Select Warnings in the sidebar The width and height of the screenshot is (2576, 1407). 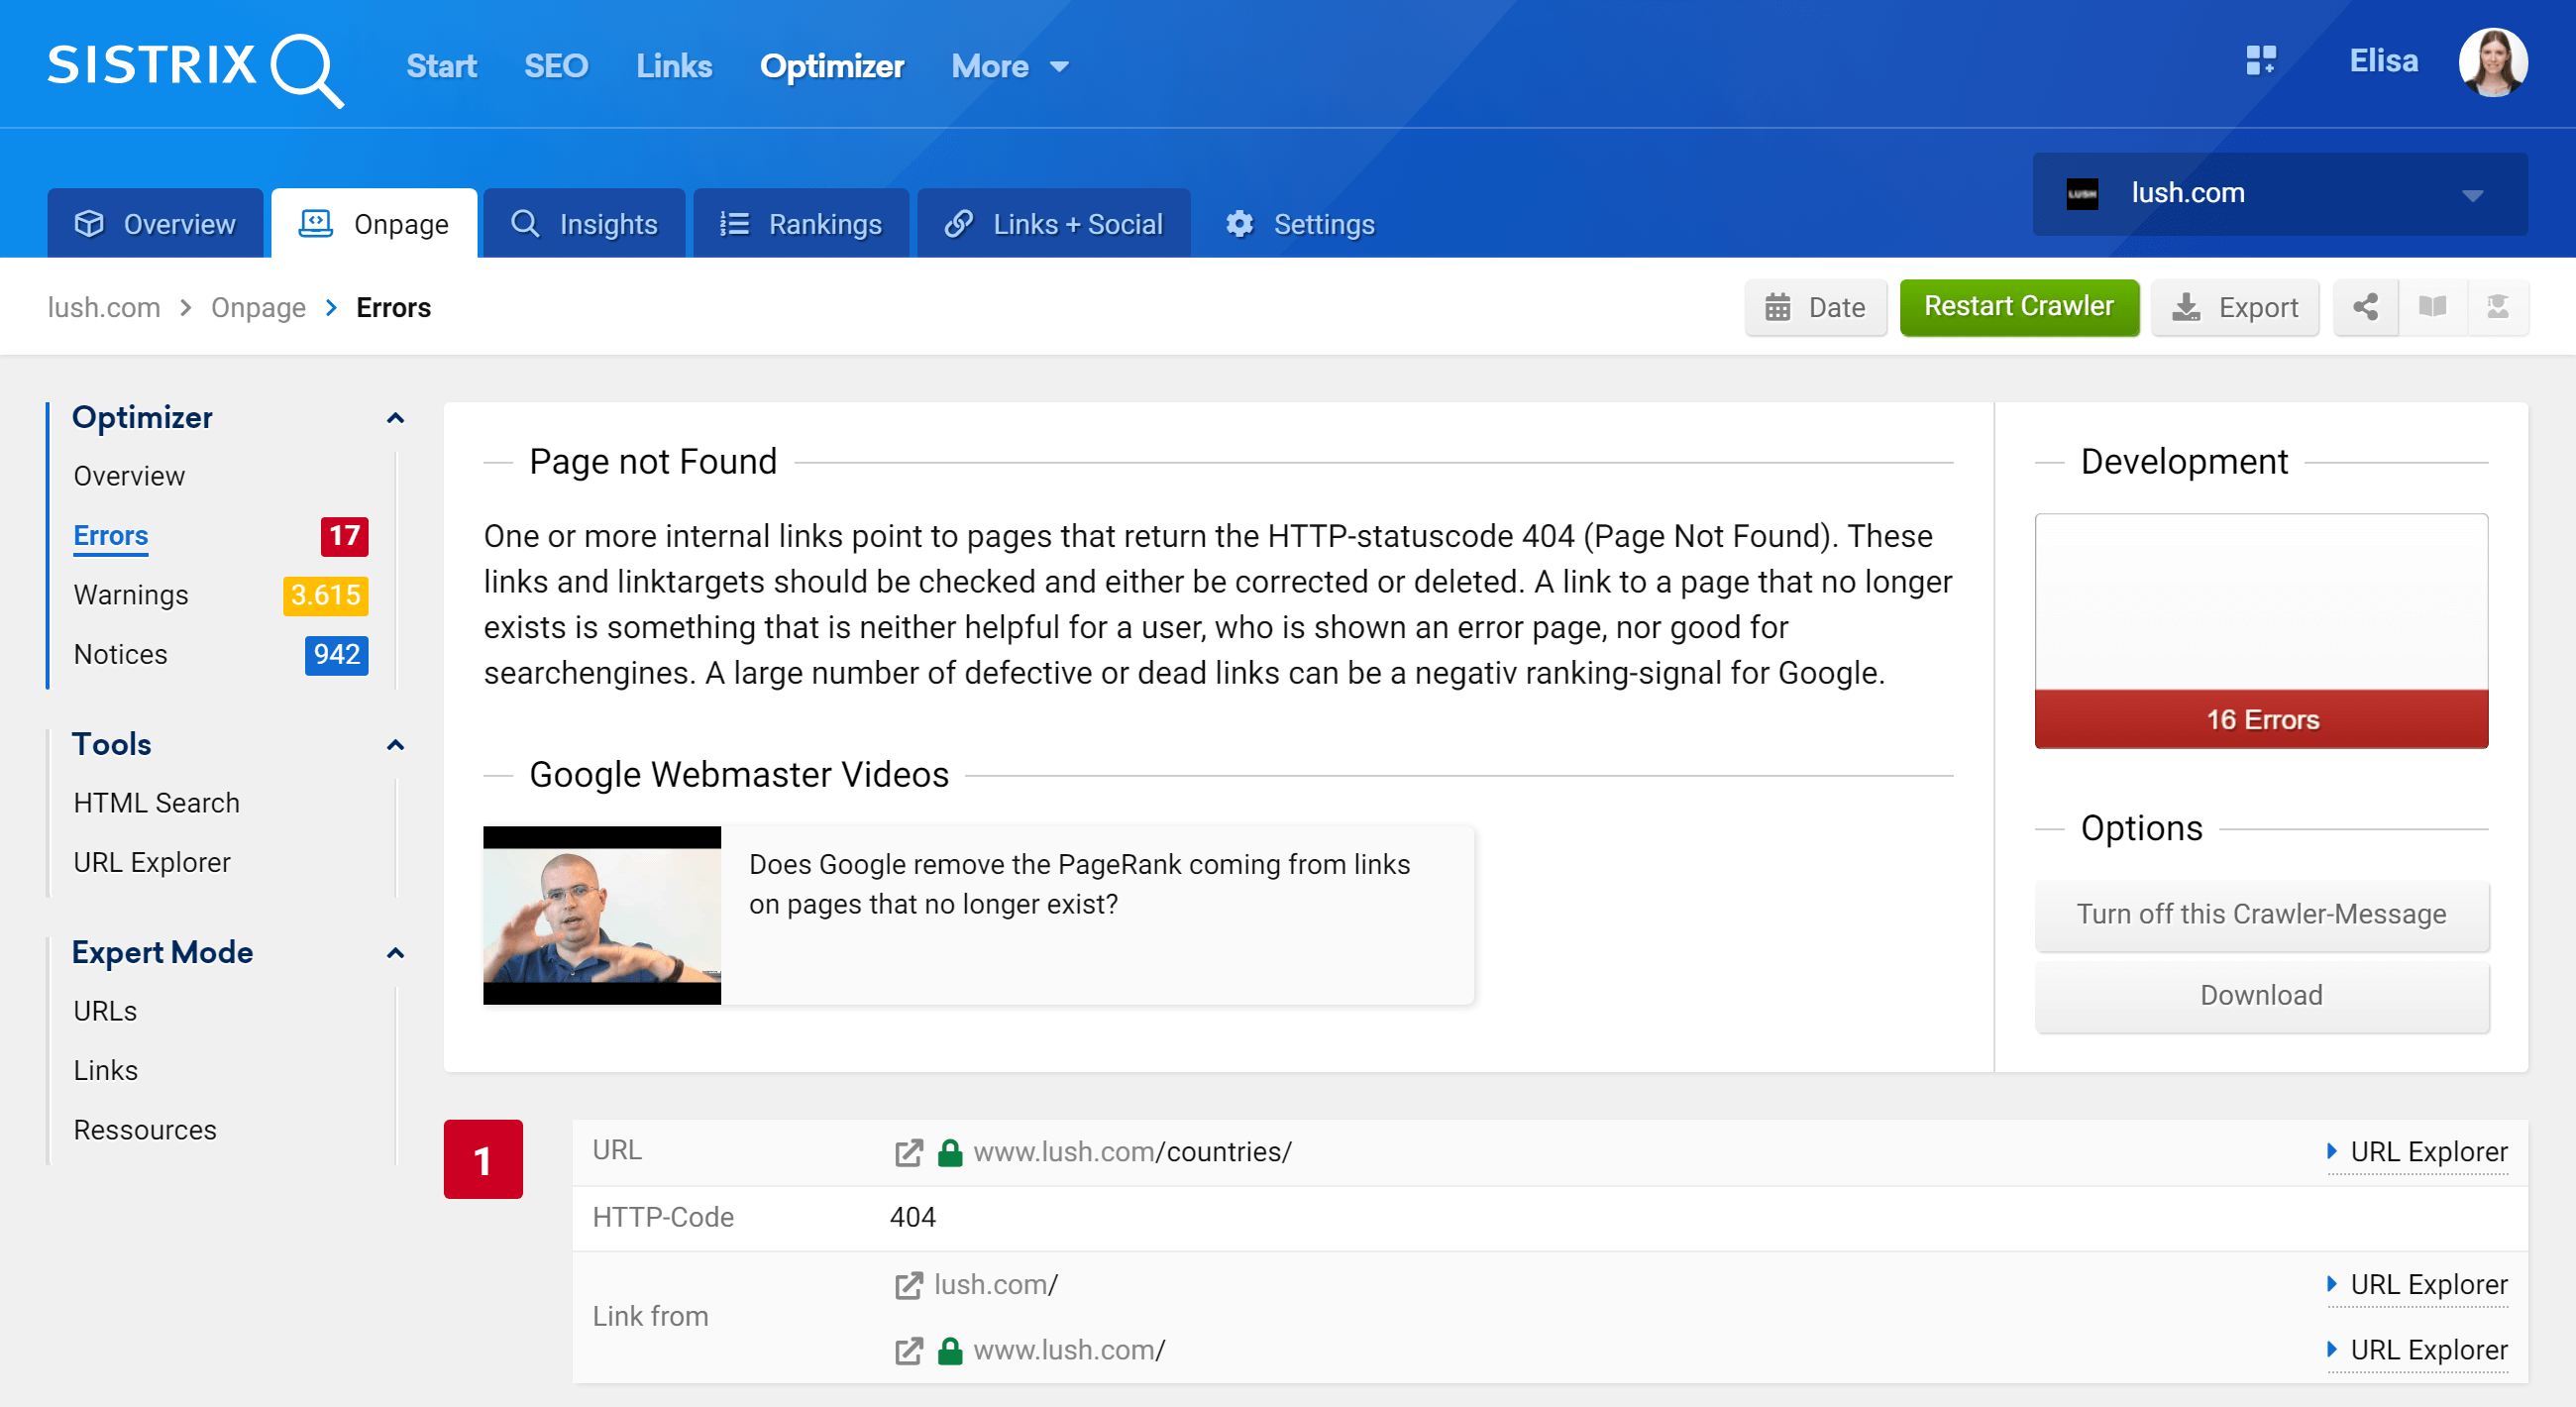point(130,595)
